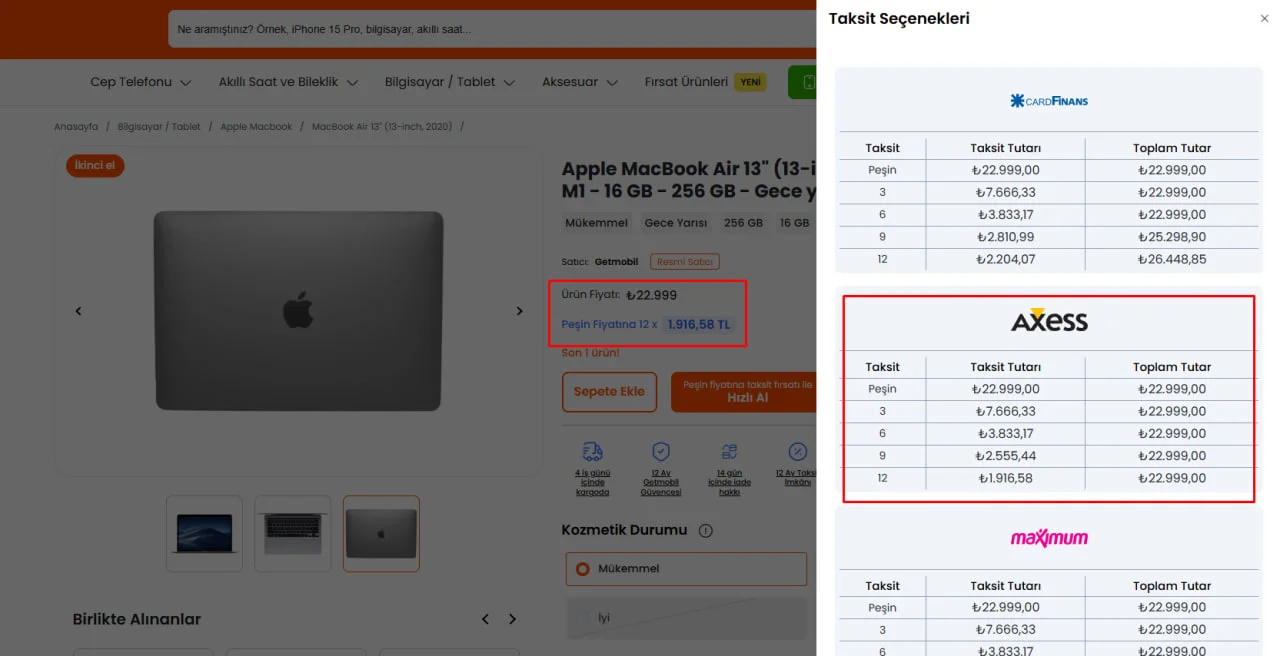Click Axess 9-installment amount ₺2.555,44

point(1005,456)
